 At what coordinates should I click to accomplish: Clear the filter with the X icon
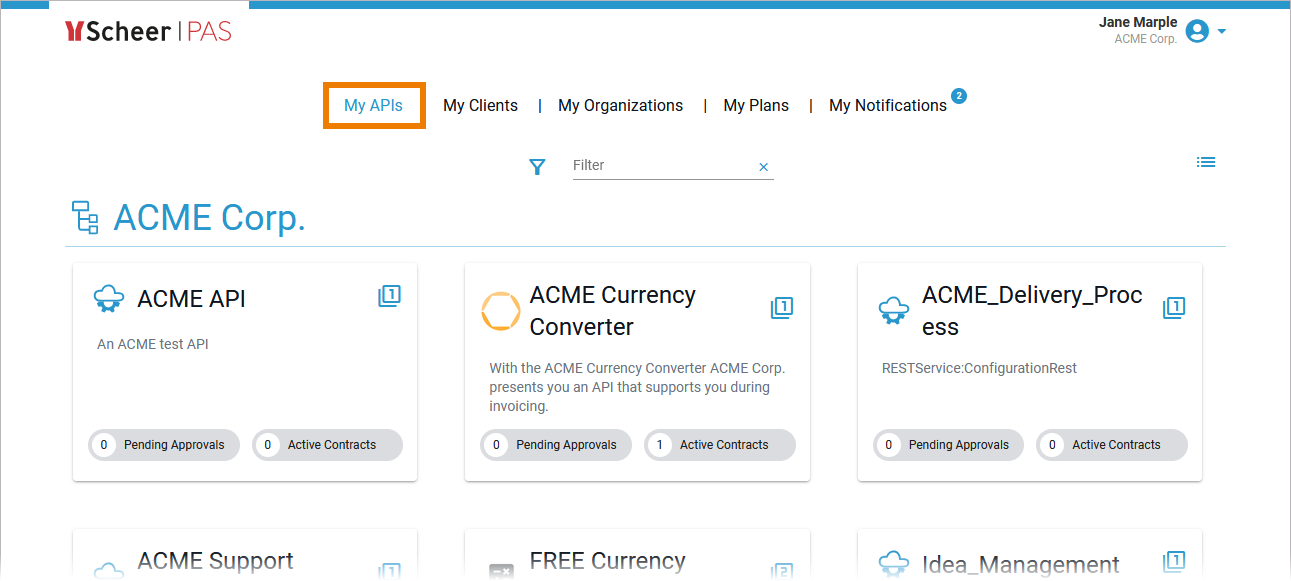(764, 167)
